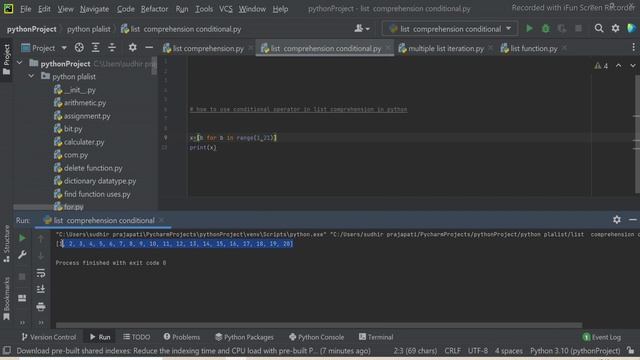
Task: Click 4 spaces indent setting
Action: [509, 351]
